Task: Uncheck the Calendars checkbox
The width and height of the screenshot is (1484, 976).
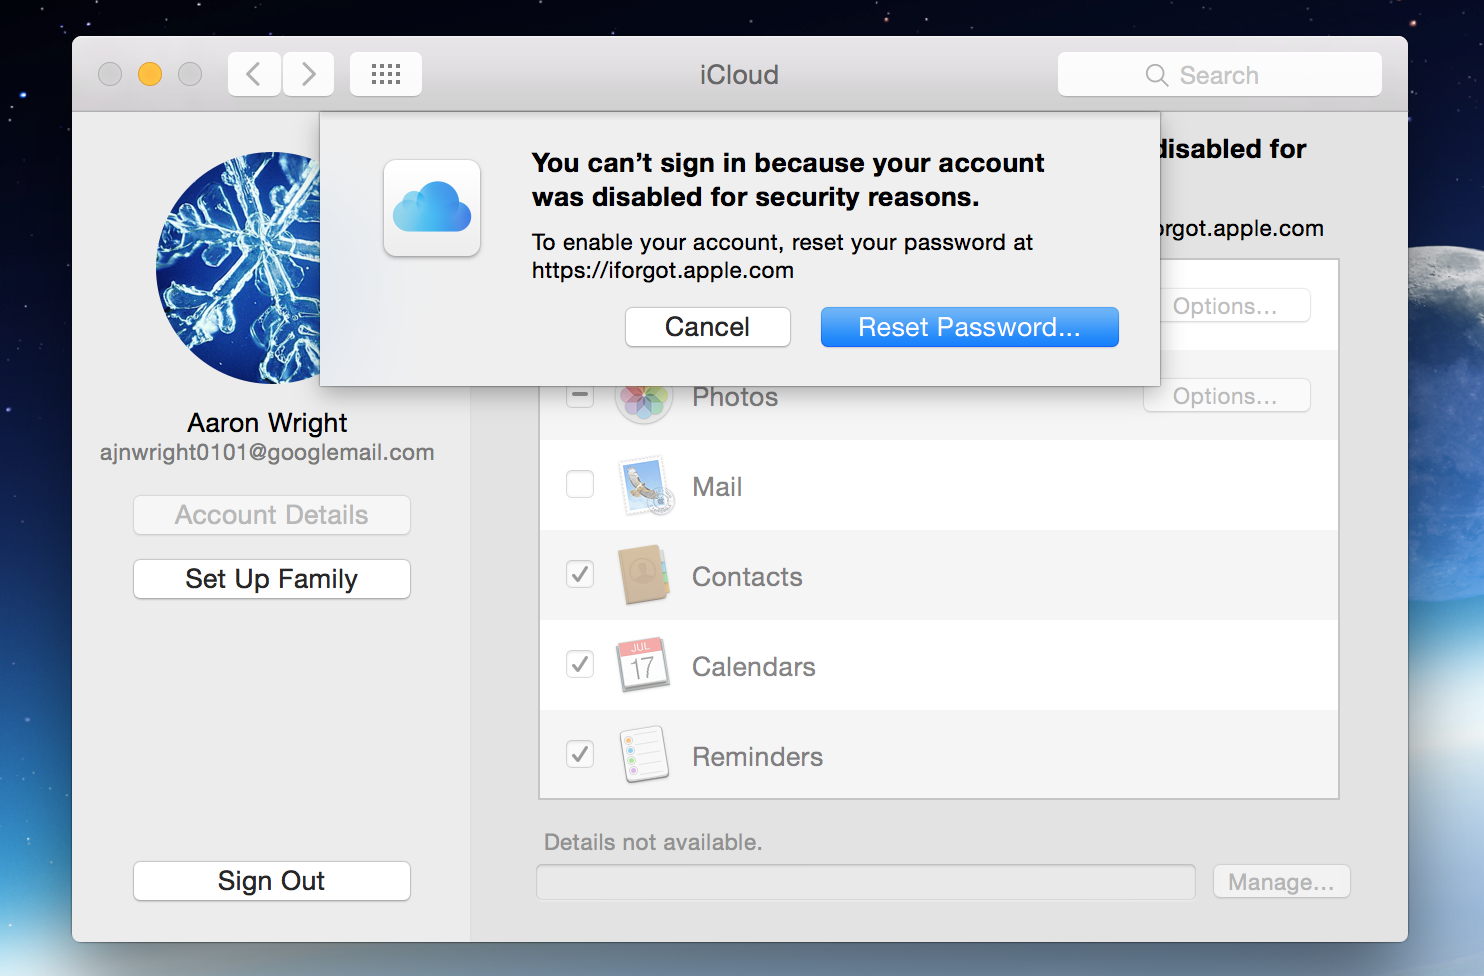Action: coord(580,664)
